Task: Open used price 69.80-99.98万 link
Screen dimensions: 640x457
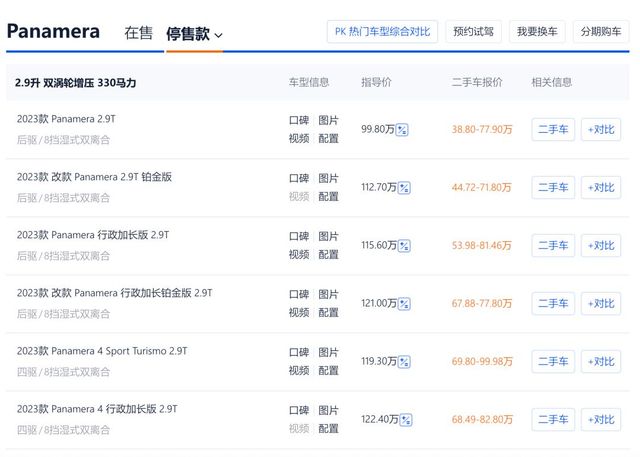Action: click(482, 362)
